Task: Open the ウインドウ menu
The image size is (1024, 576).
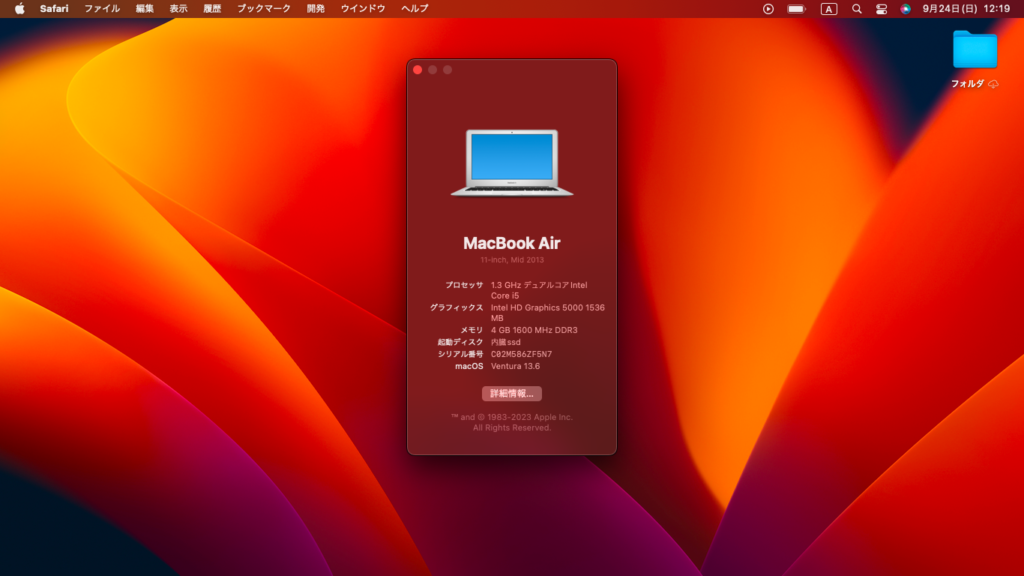Action: point(363,8)
